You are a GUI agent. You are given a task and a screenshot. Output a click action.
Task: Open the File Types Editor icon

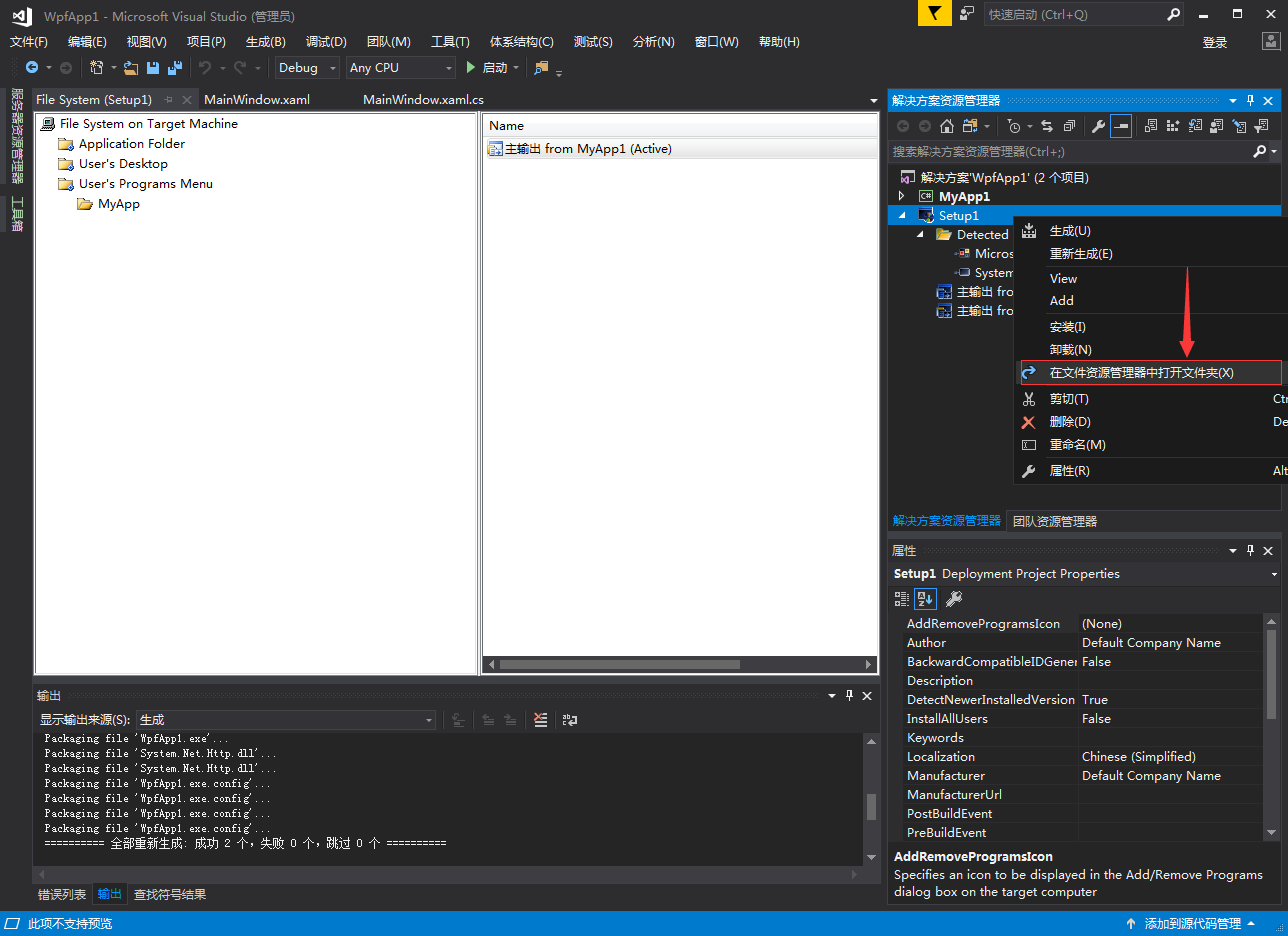pos(1194,126)
